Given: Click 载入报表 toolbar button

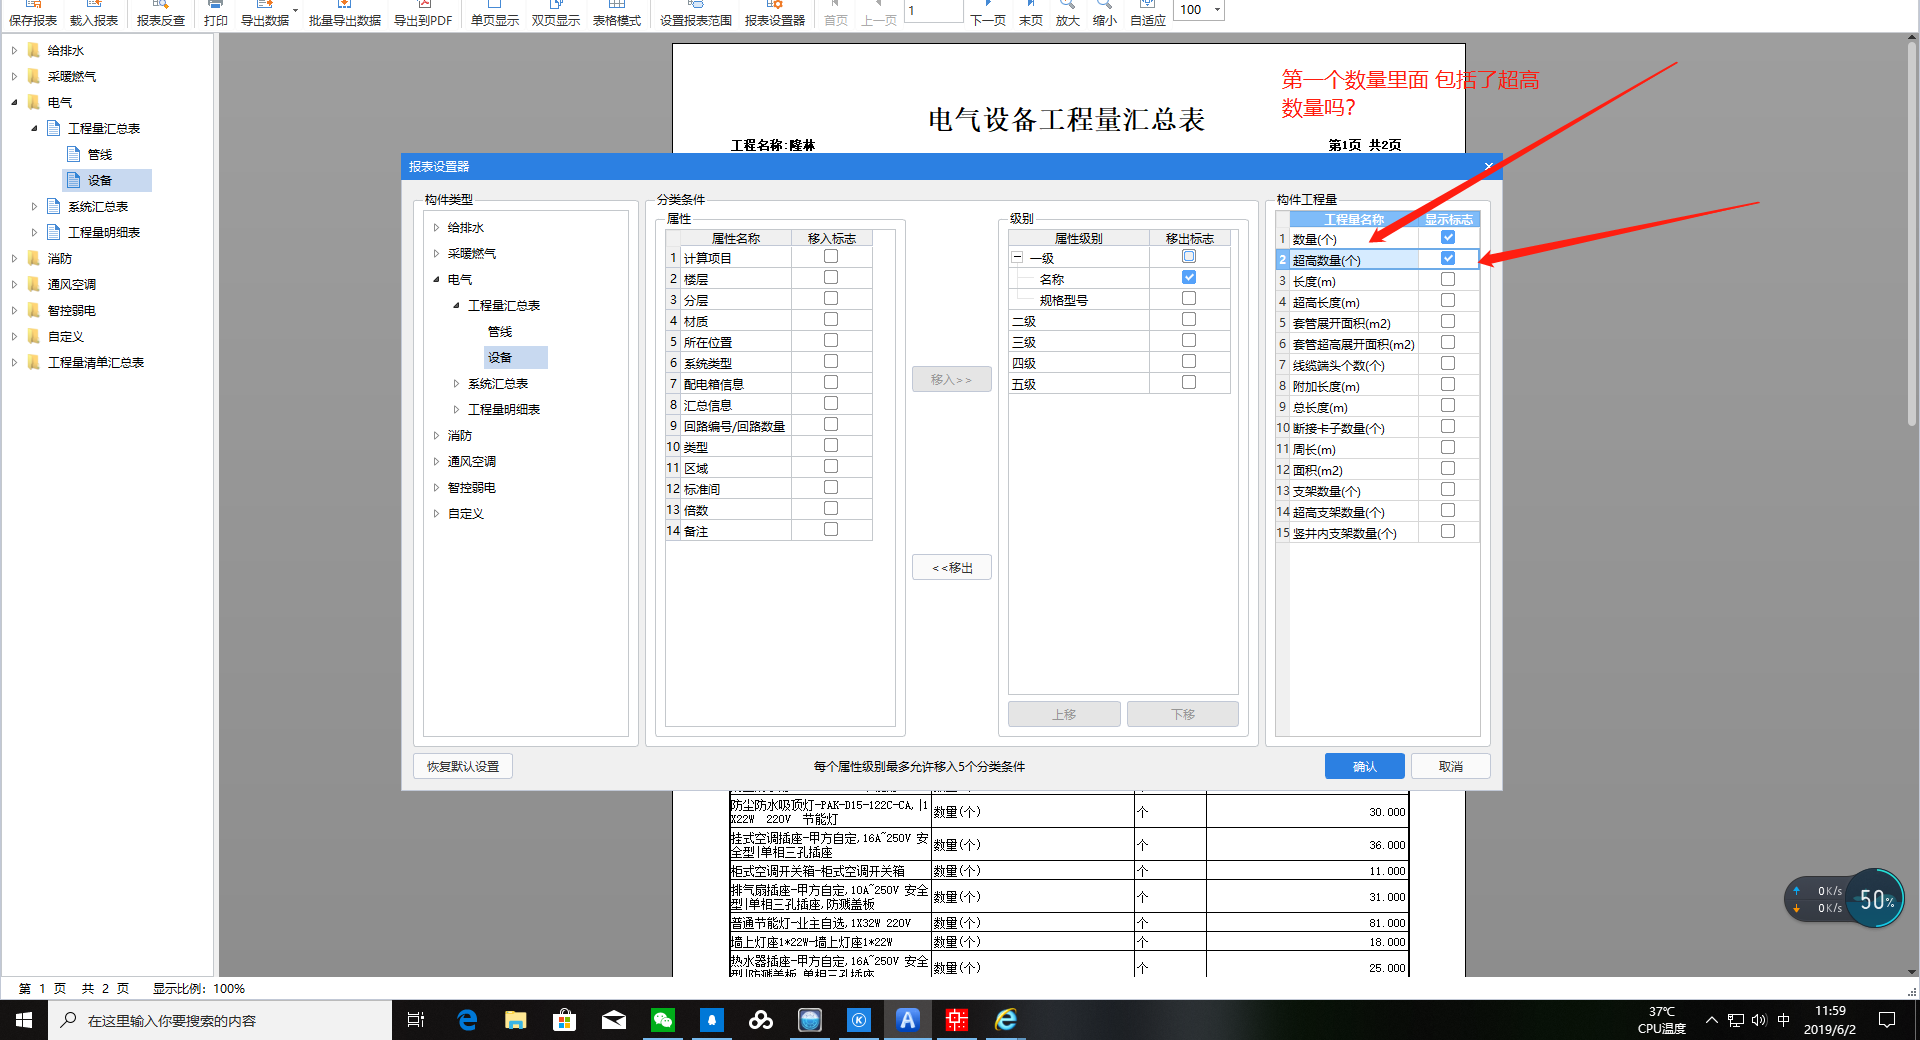Looking at the screenshot, I should pos(94,14).
